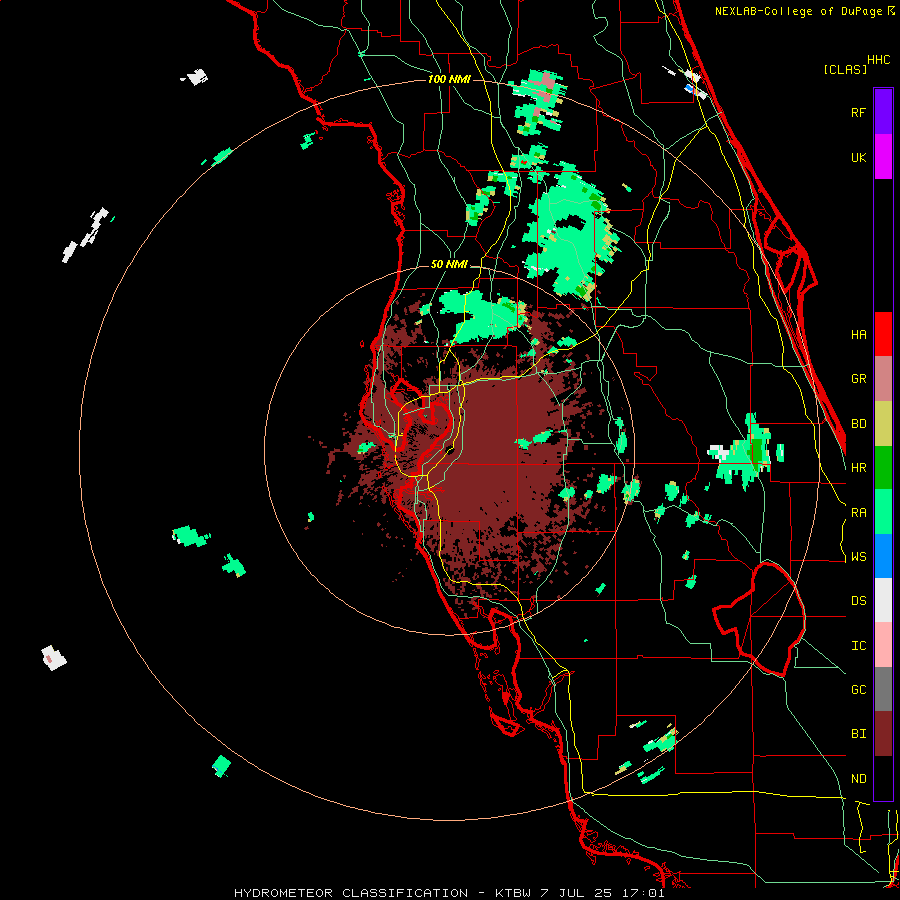The image size is (900, 900).
Task: Click the 50 NMI range ring label
Action: coord(449,265)
